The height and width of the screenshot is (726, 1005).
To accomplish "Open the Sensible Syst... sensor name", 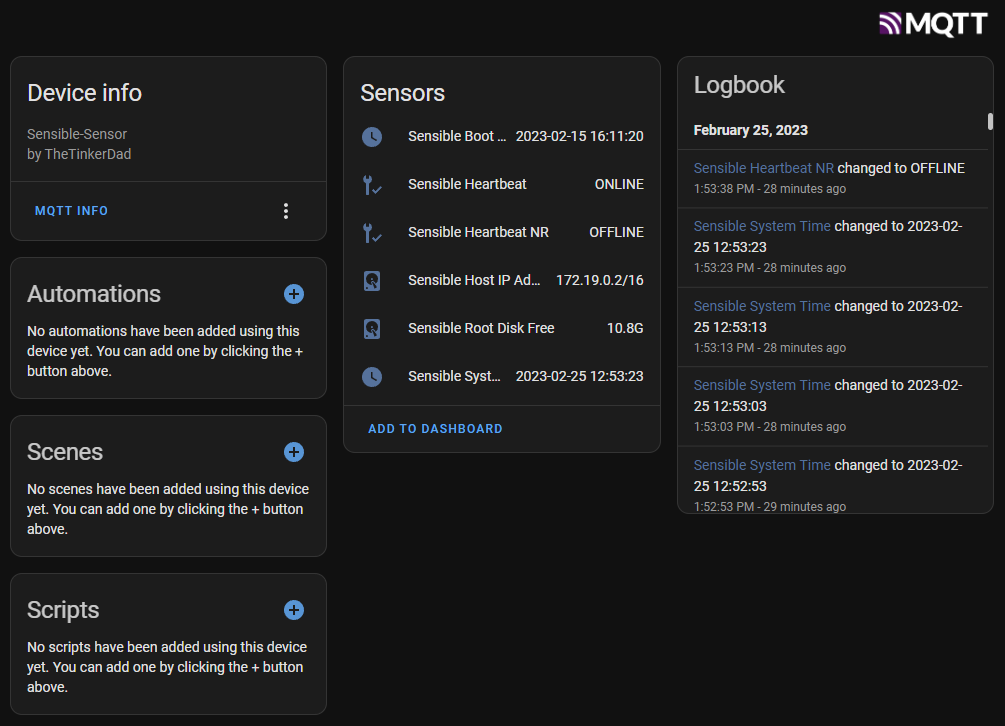I will [x=454, y=377].
